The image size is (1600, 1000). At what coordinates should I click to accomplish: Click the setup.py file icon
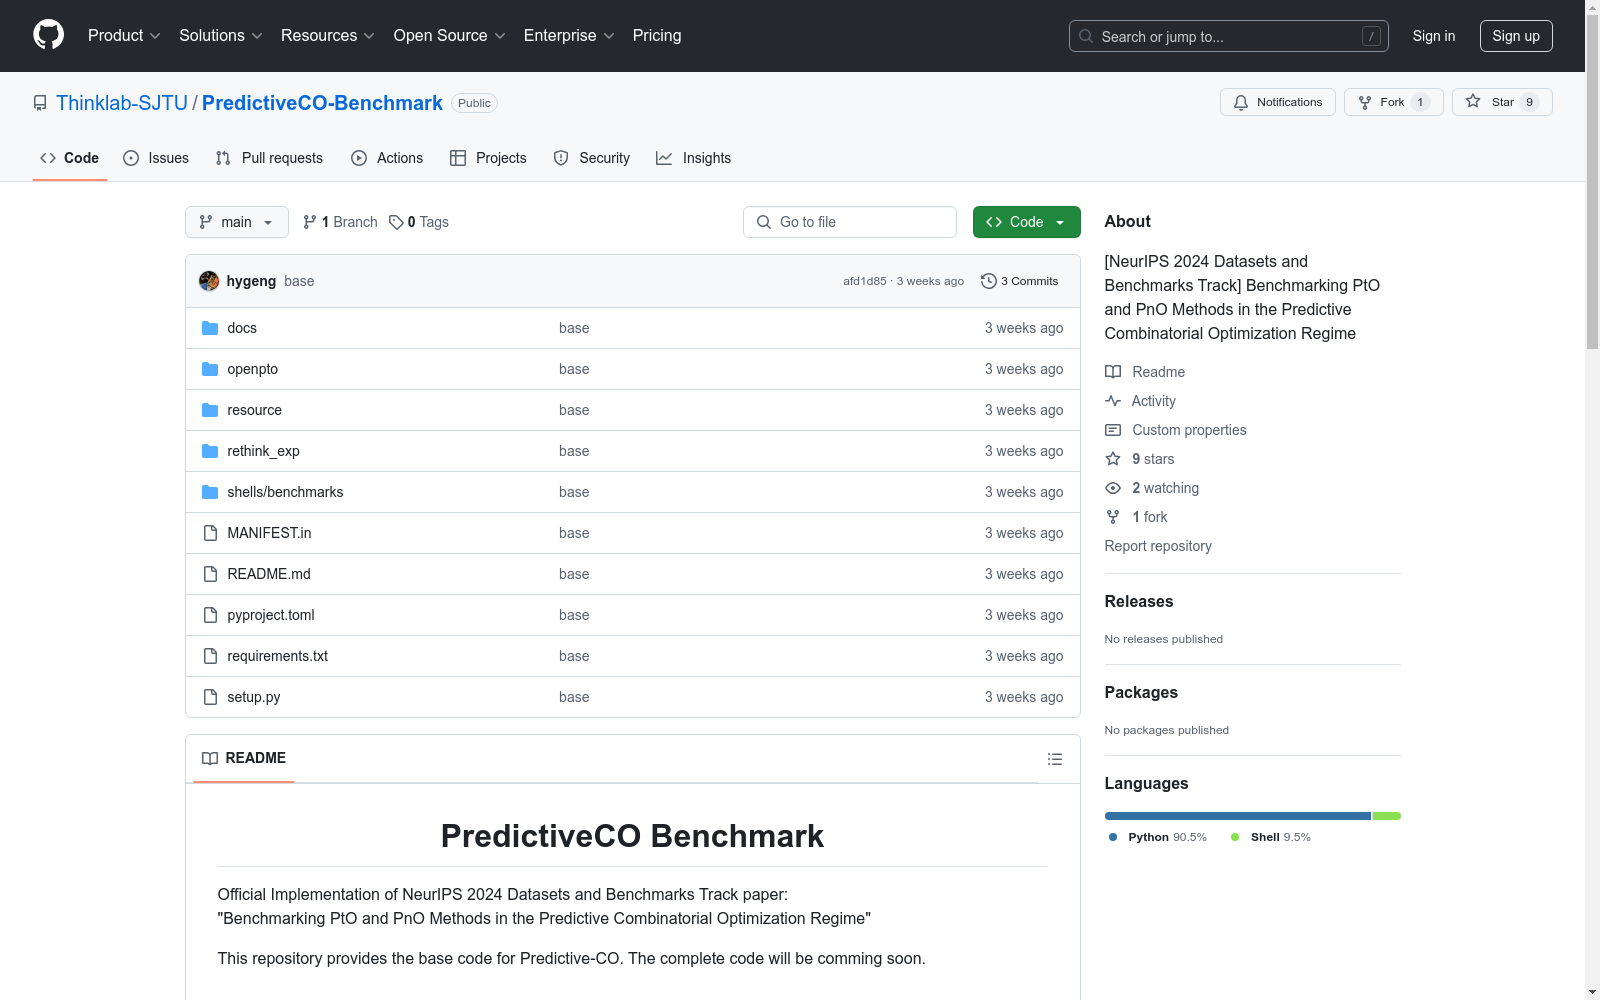pyautogui.click(x=210, y=697)
